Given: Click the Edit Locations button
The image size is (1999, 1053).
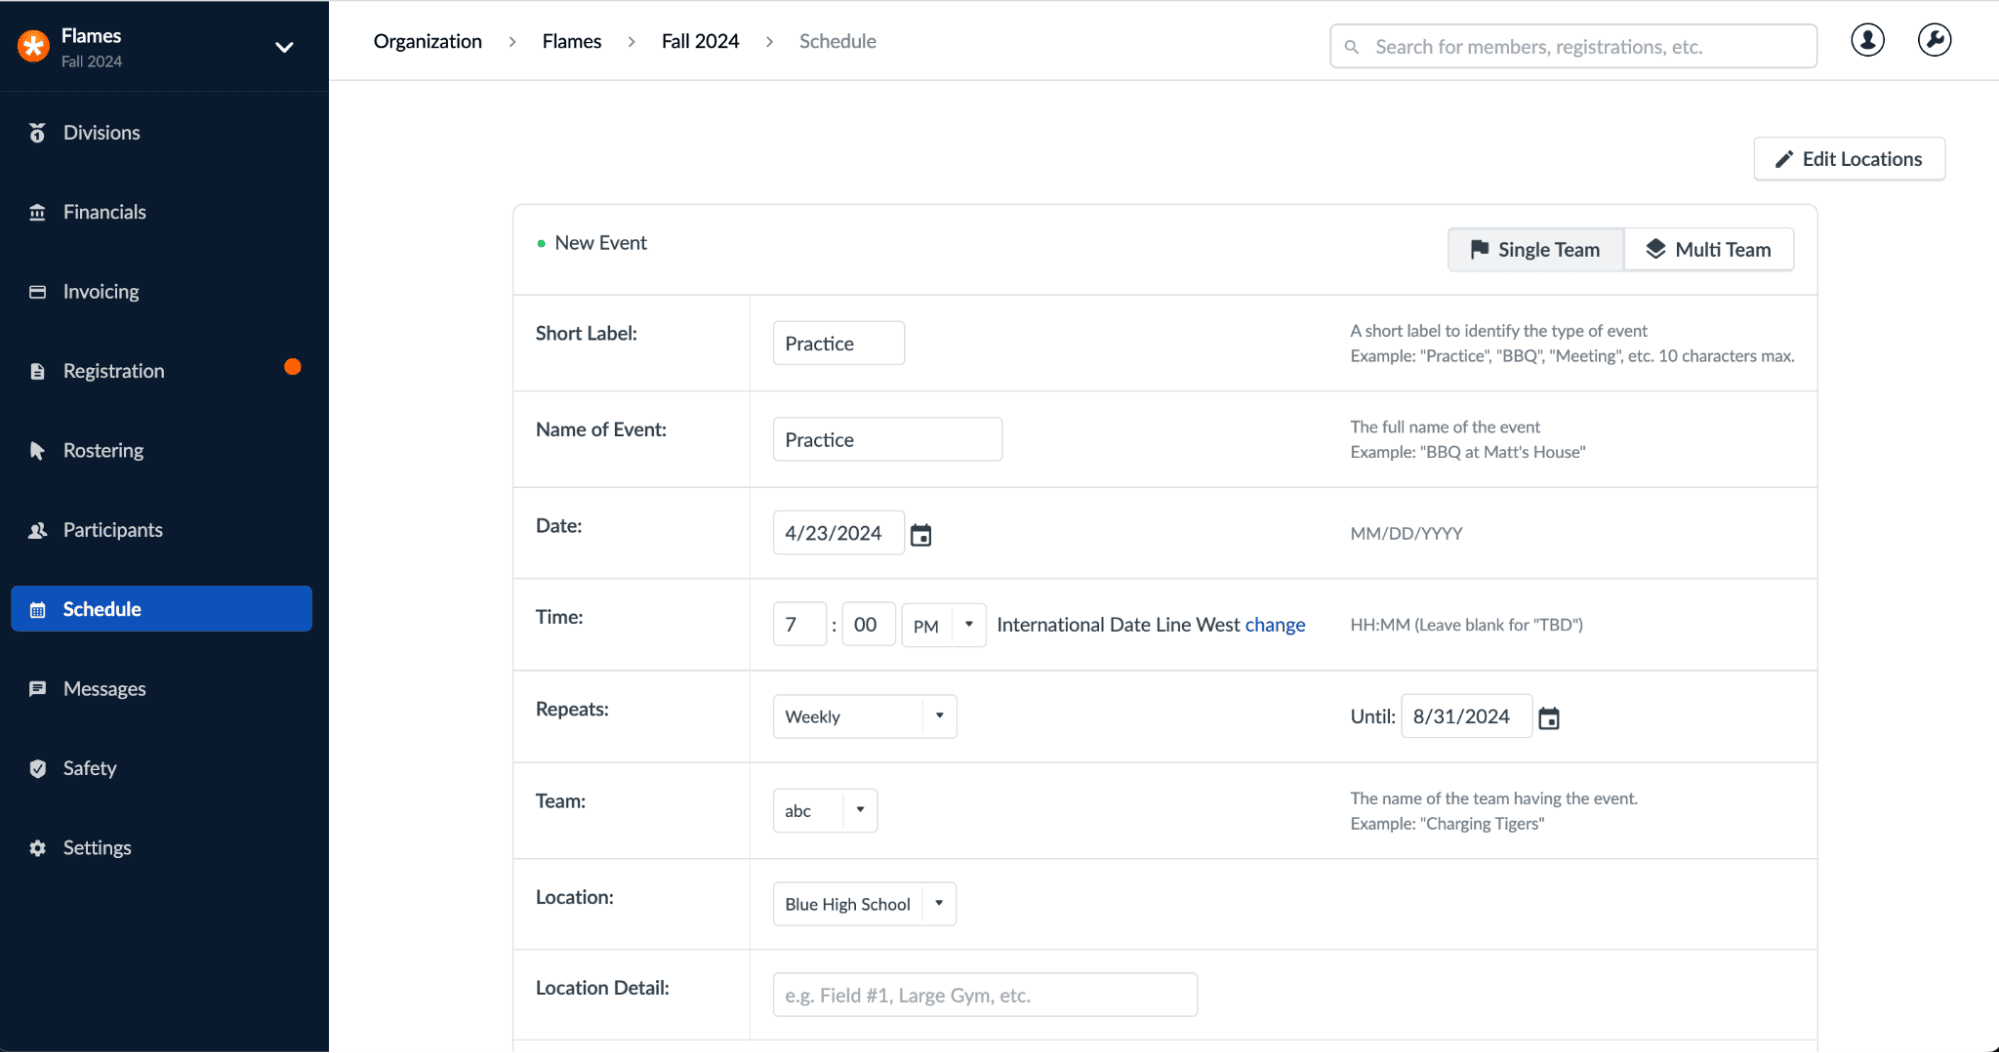Looking at the screenshot, I should [1848, 158].
